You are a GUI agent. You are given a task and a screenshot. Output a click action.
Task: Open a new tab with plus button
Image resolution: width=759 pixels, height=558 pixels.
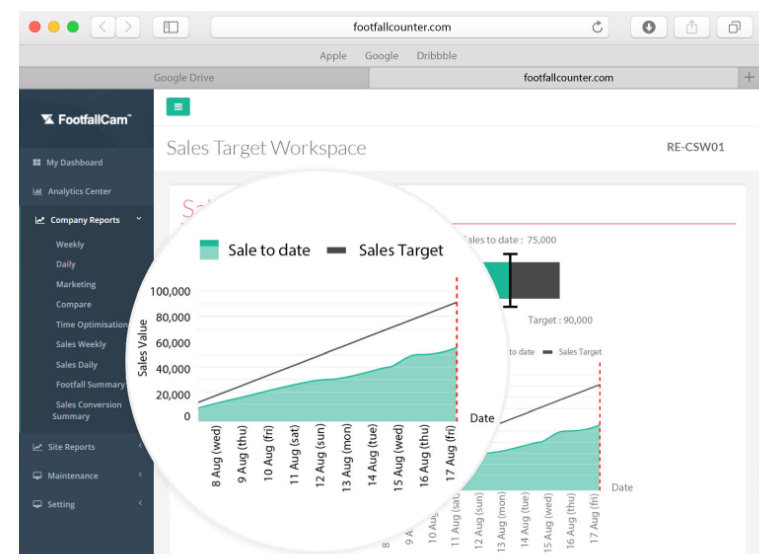click(x=748, y=77)
